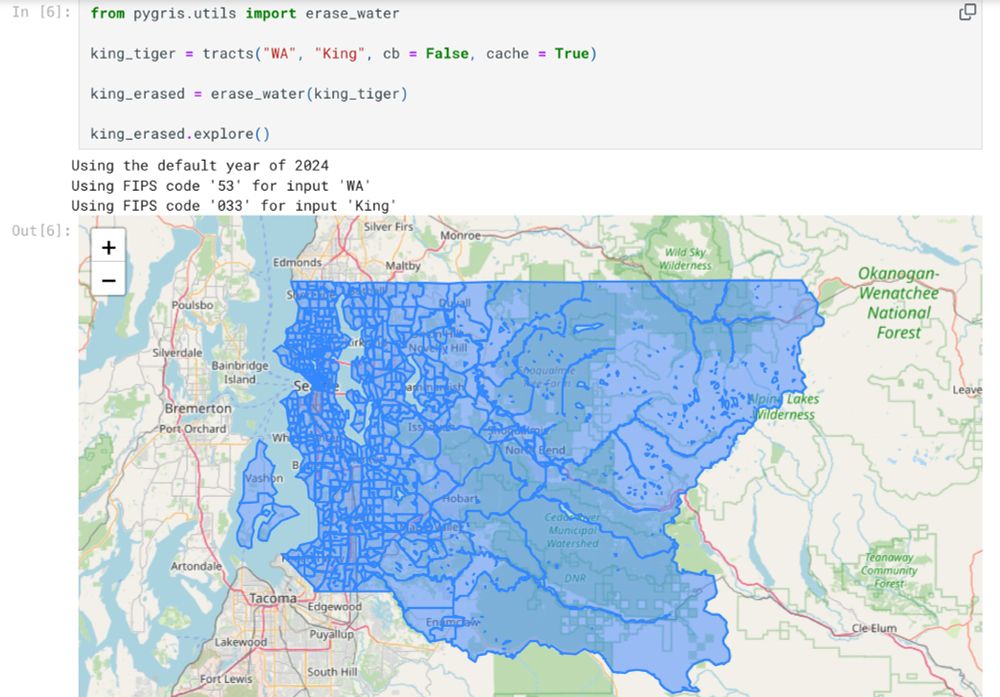
Task: Select output line about FIPS code '033'
Action: [234, 206]
